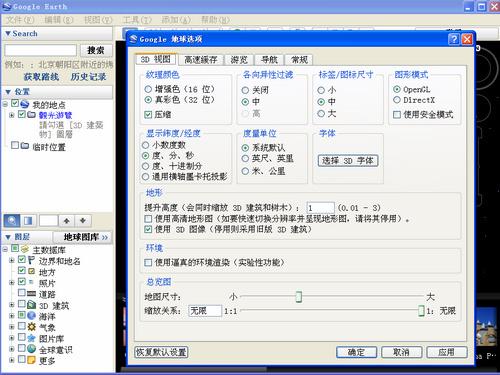The image size is (500, 375).
Task: Click the search text input box
Action: (x=41, y=50)
